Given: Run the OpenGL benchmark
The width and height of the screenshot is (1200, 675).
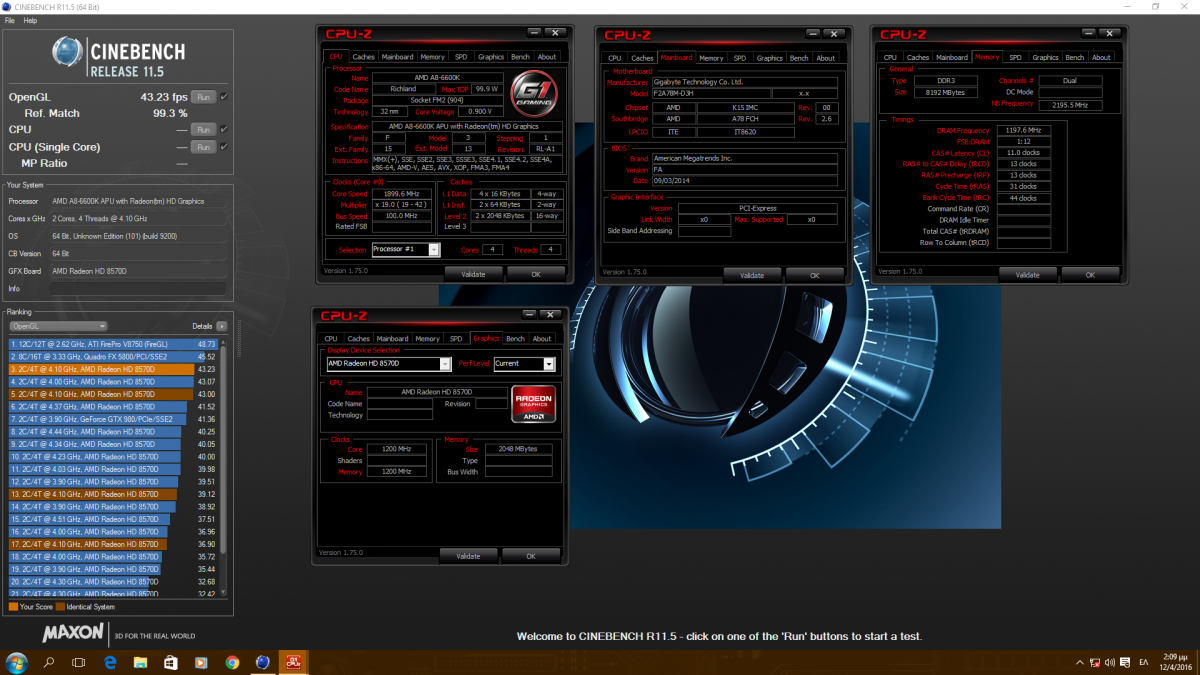Looking at the screenshot, I should click(x=203, y=97).
